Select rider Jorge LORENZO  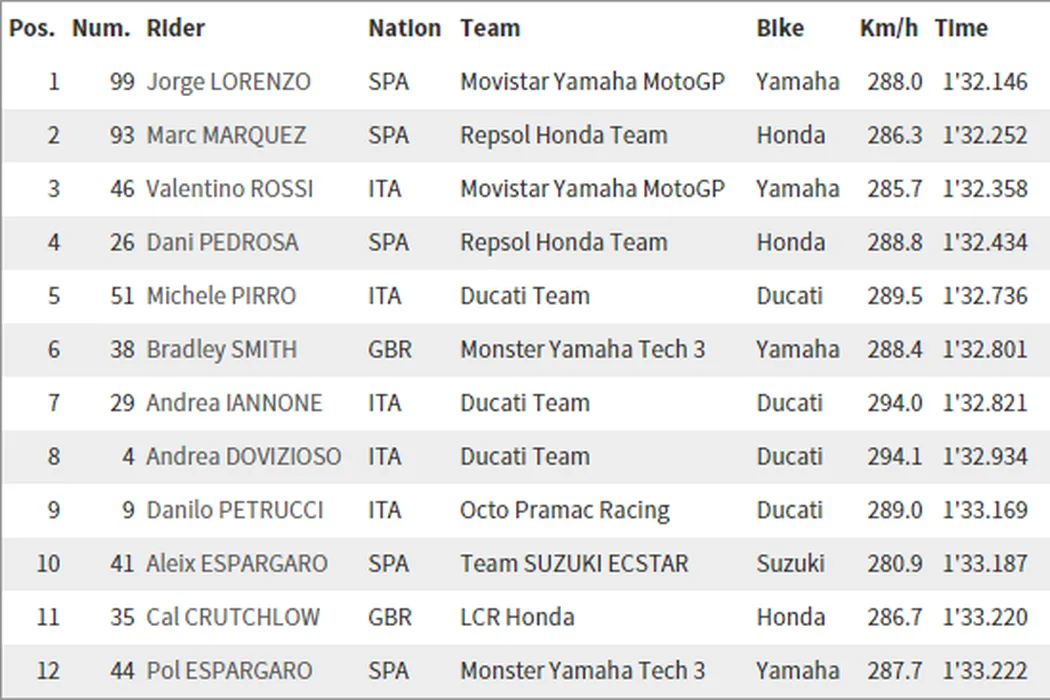pyautogui.click(x=228, y=82)
